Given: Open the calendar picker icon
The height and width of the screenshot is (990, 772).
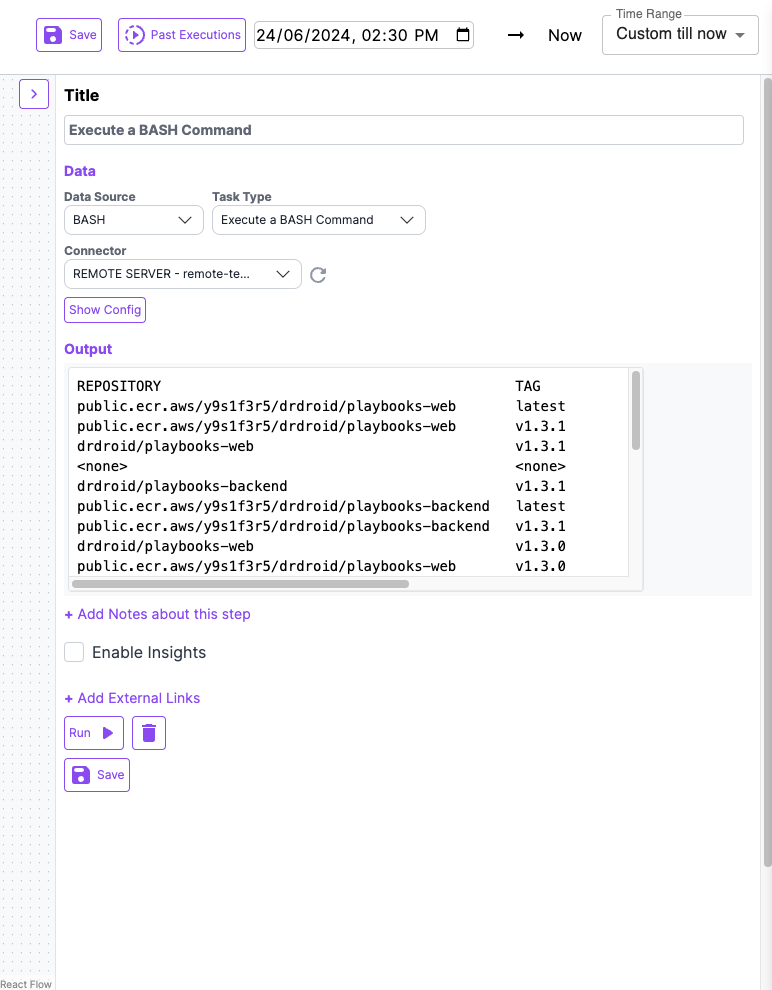Looking at the screenshot, I should (x=463, y=35).
